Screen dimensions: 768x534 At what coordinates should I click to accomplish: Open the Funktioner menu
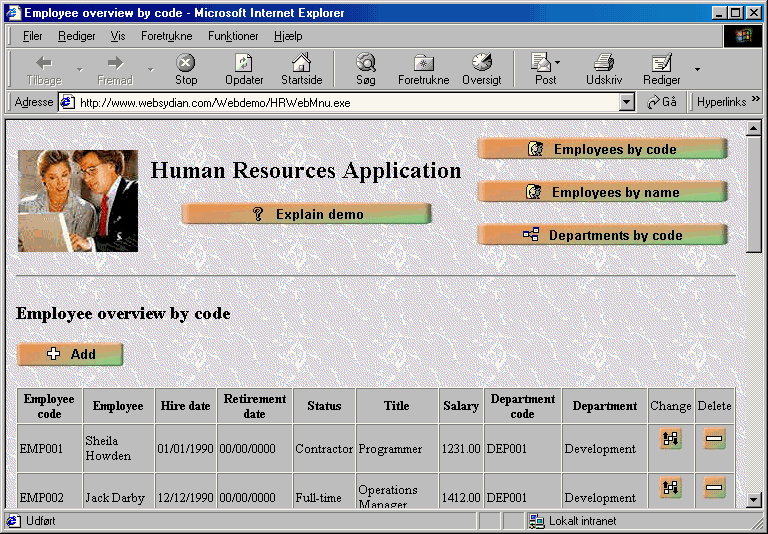233,36
